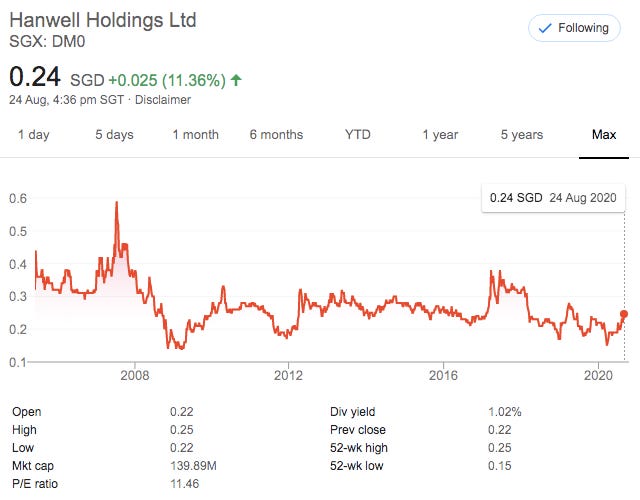Click the High value 0.25
The height and width of the screenshot is (500, 640).
[x=182, y=430]
